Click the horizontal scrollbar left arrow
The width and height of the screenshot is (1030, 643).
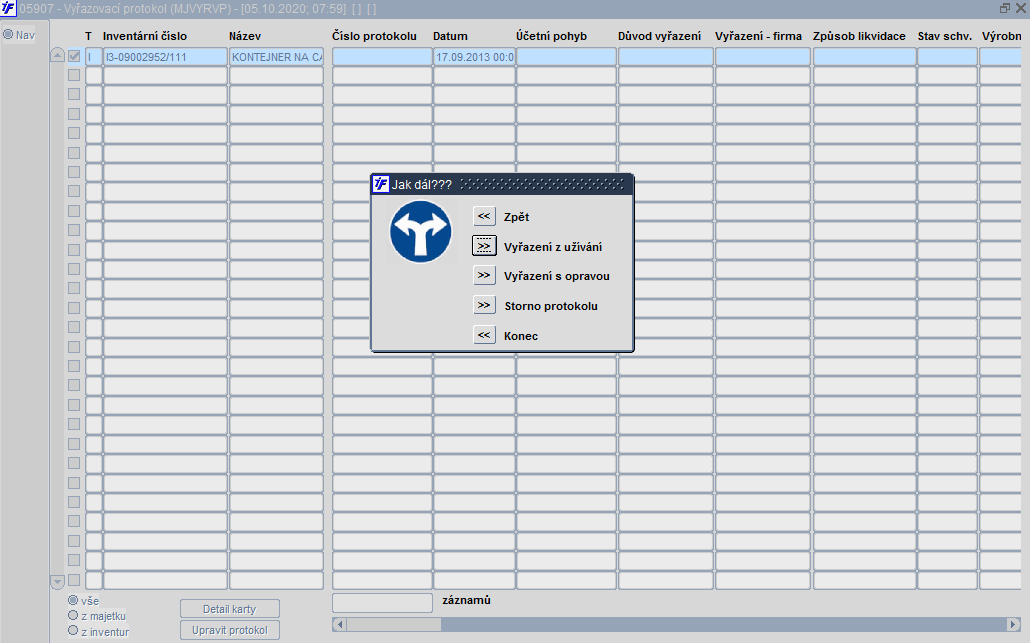(x=340, y=624)
